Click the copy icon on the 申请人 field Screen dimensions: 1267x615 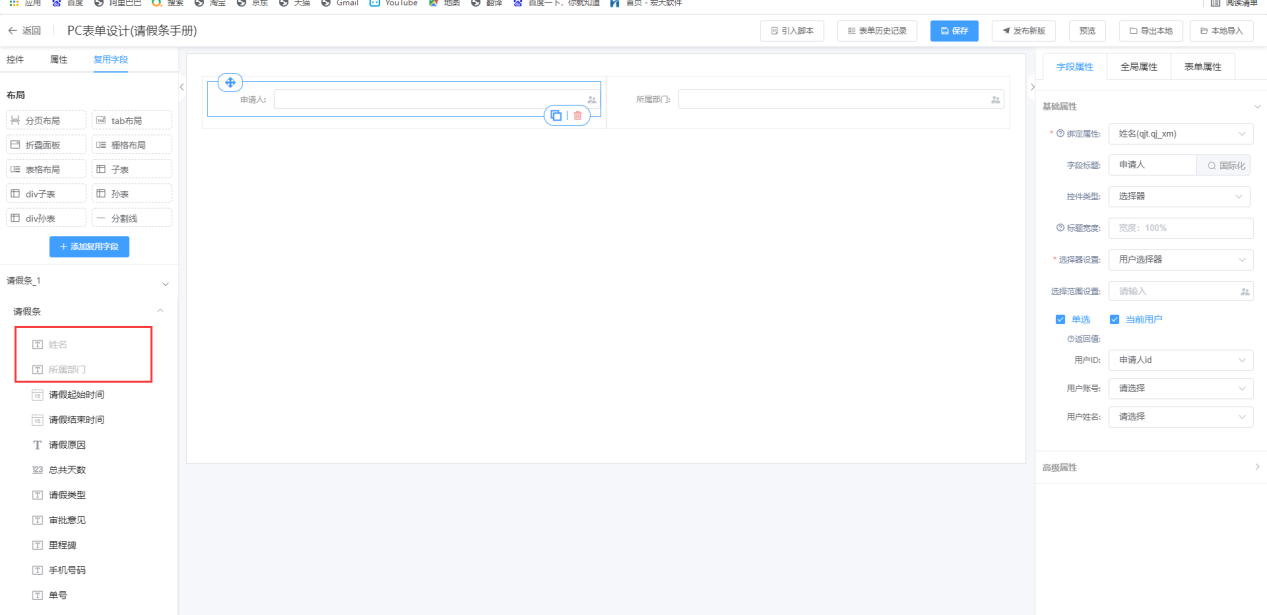[x=556, y=116]
